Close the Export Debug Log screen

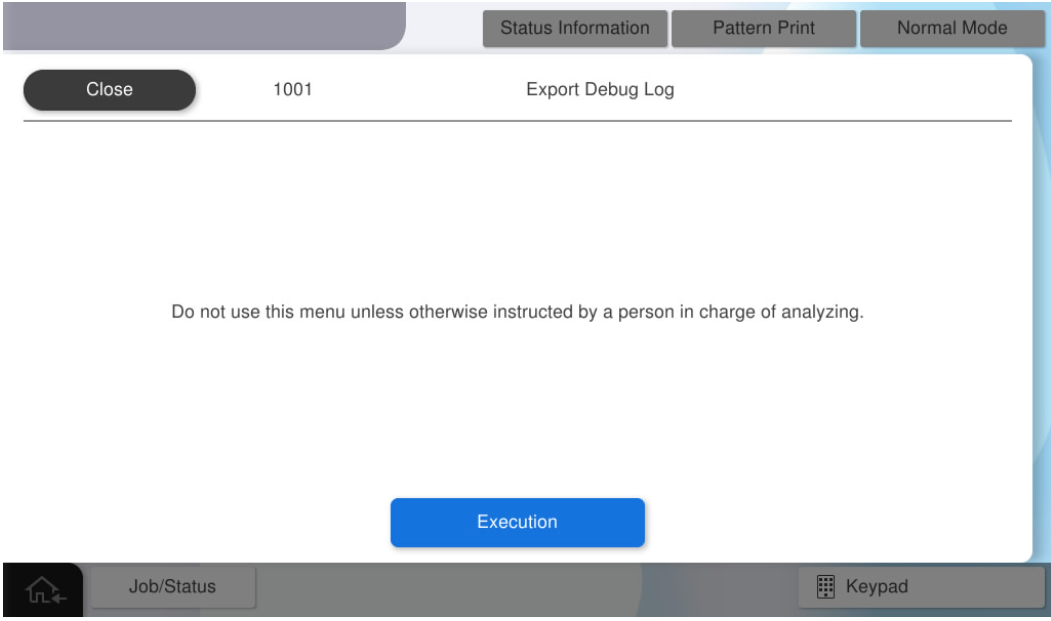(x=110, y=90)
